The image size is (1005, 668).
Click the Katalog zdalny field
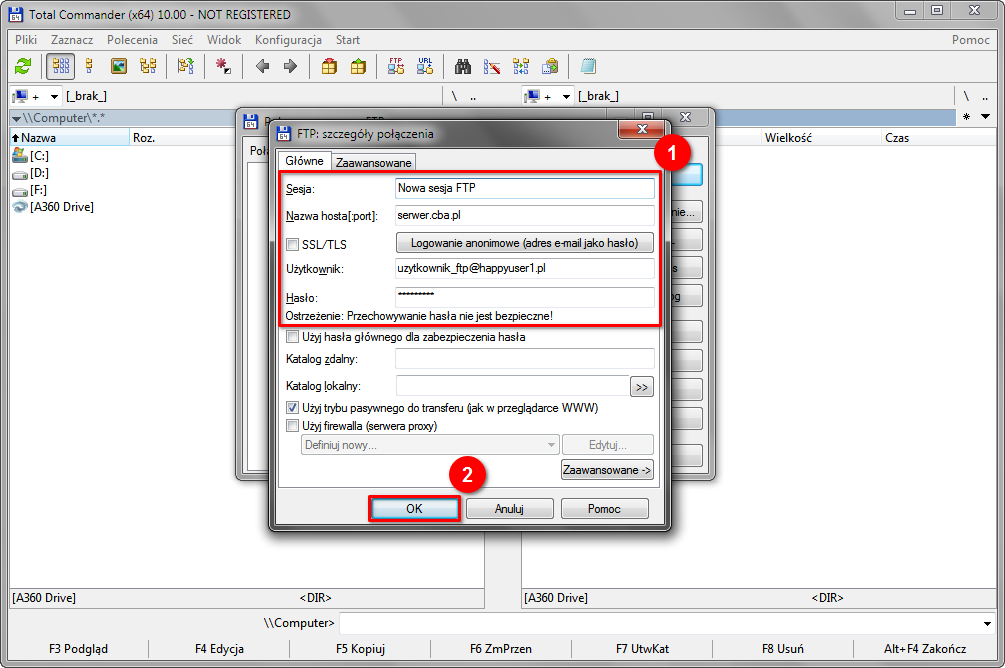point(525,359)
